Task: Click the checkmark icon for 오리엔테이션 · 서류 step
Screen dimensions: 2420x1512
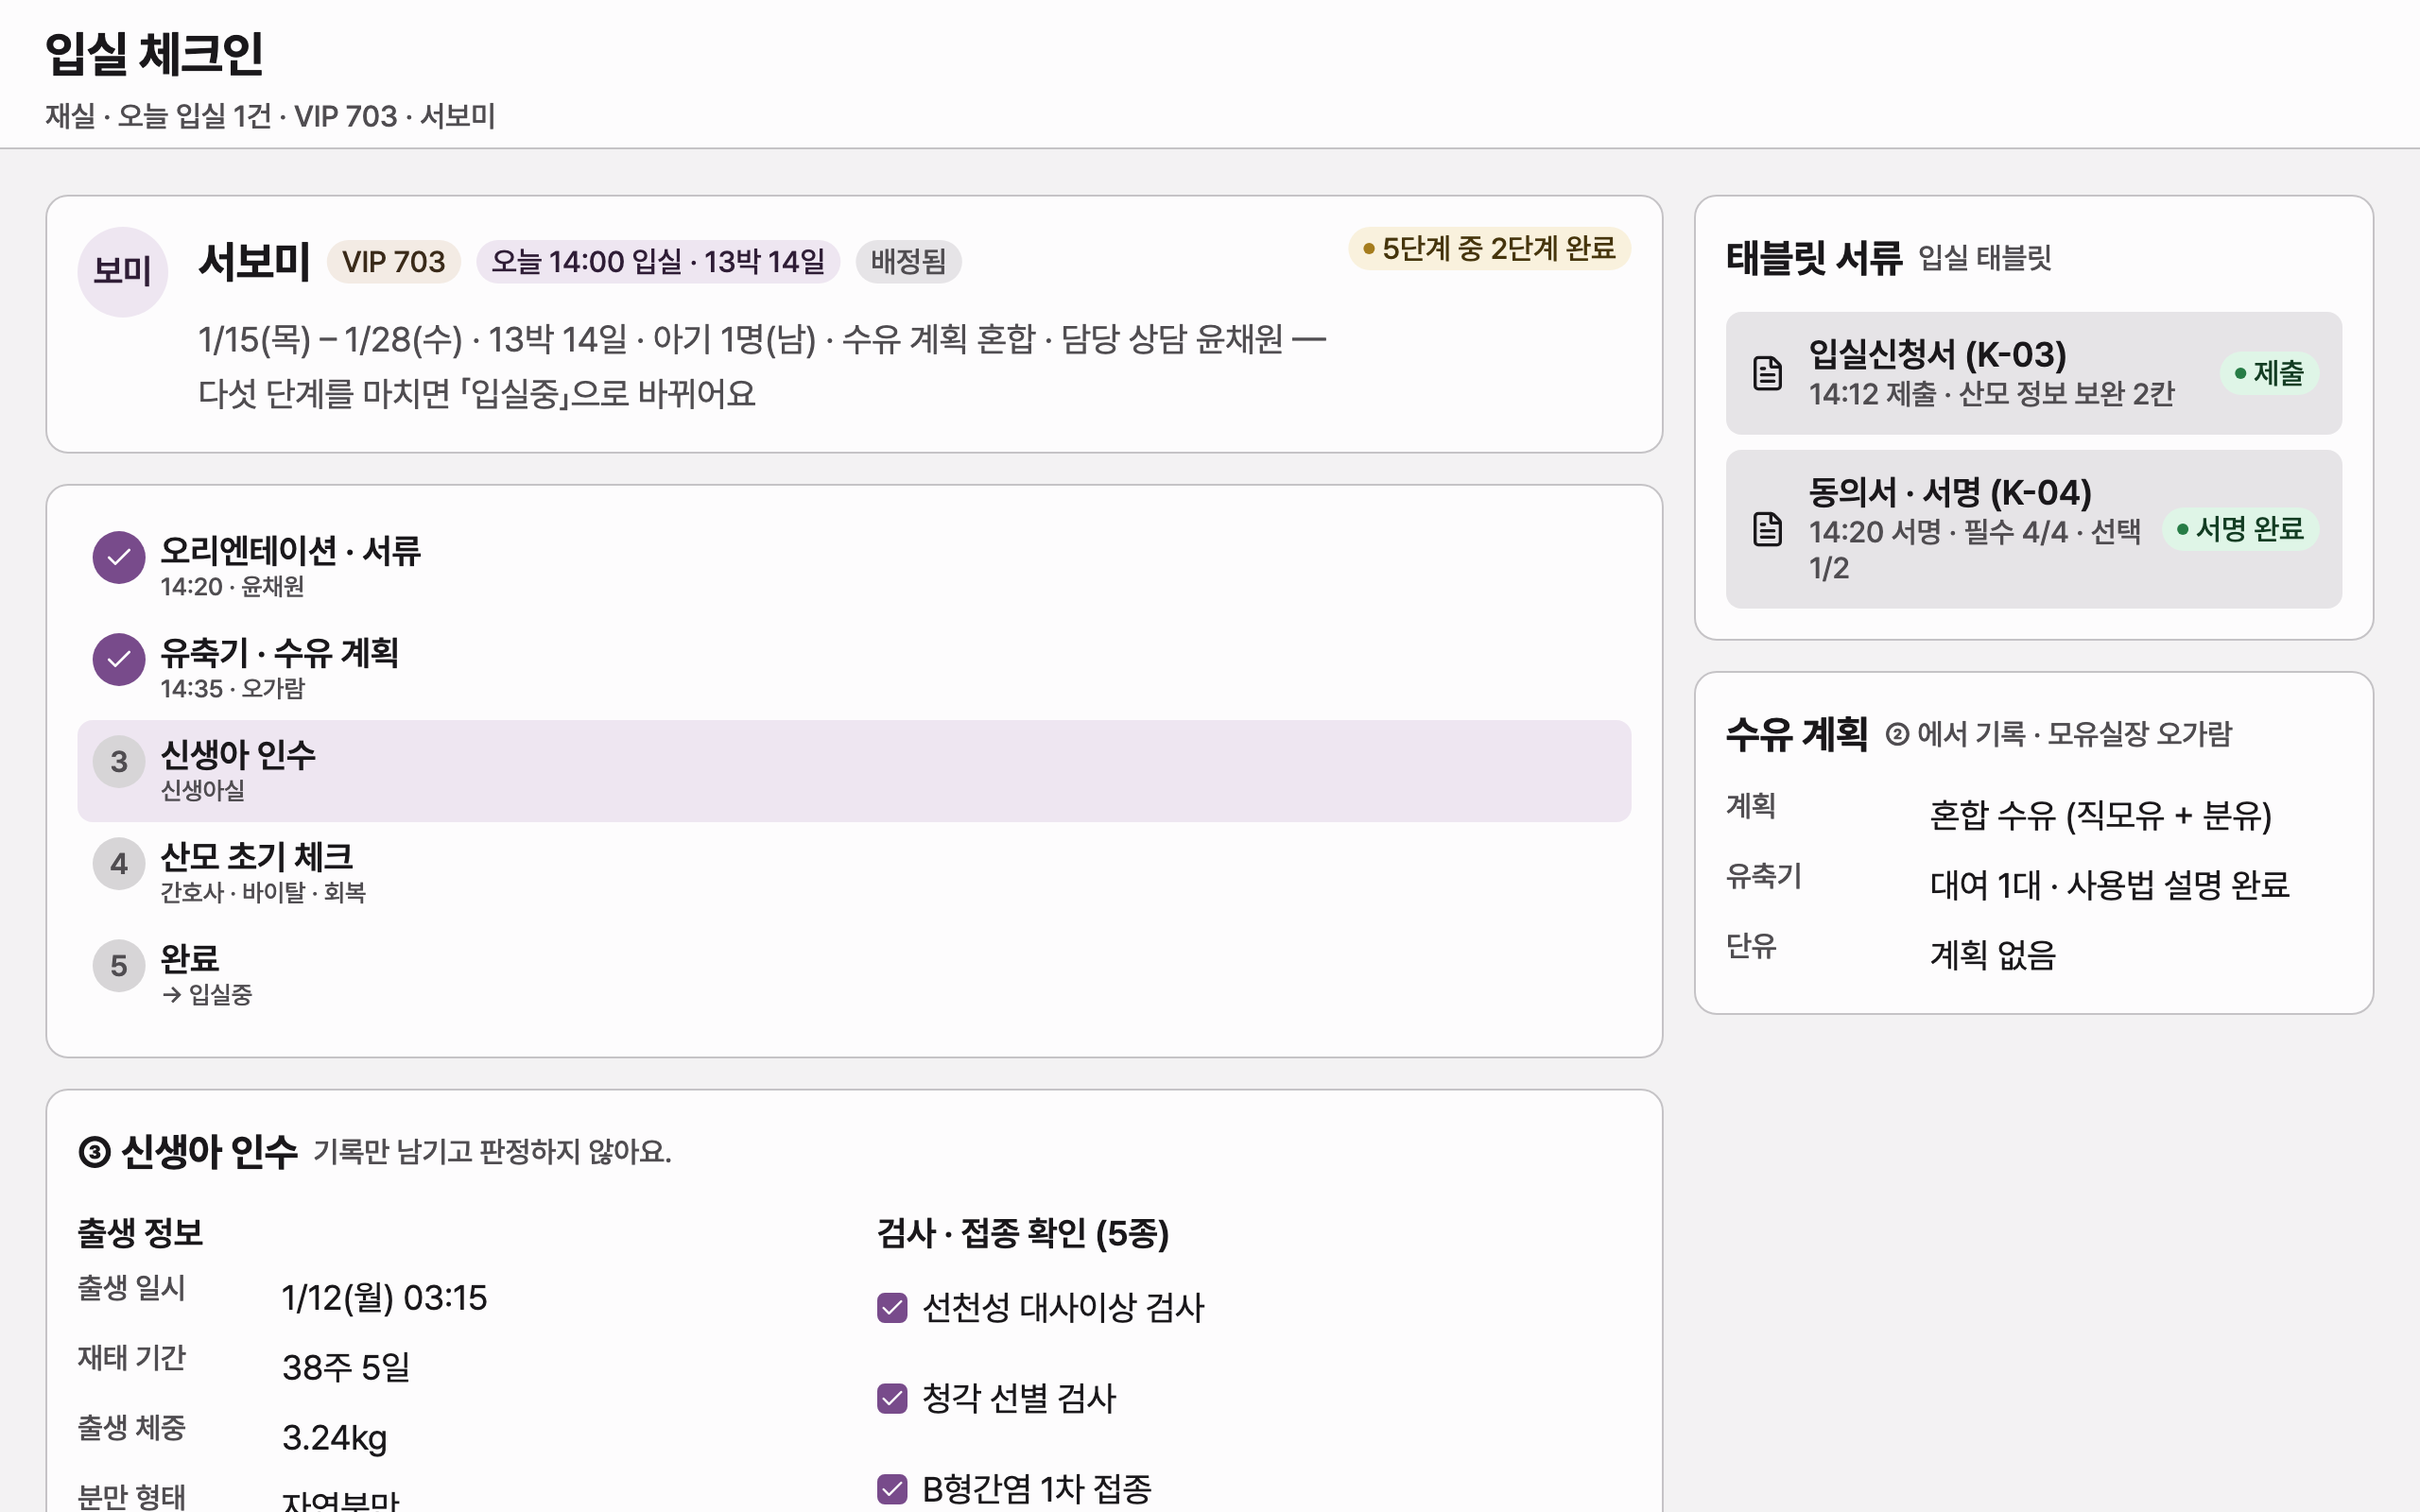Action: [x=119, y=557]
